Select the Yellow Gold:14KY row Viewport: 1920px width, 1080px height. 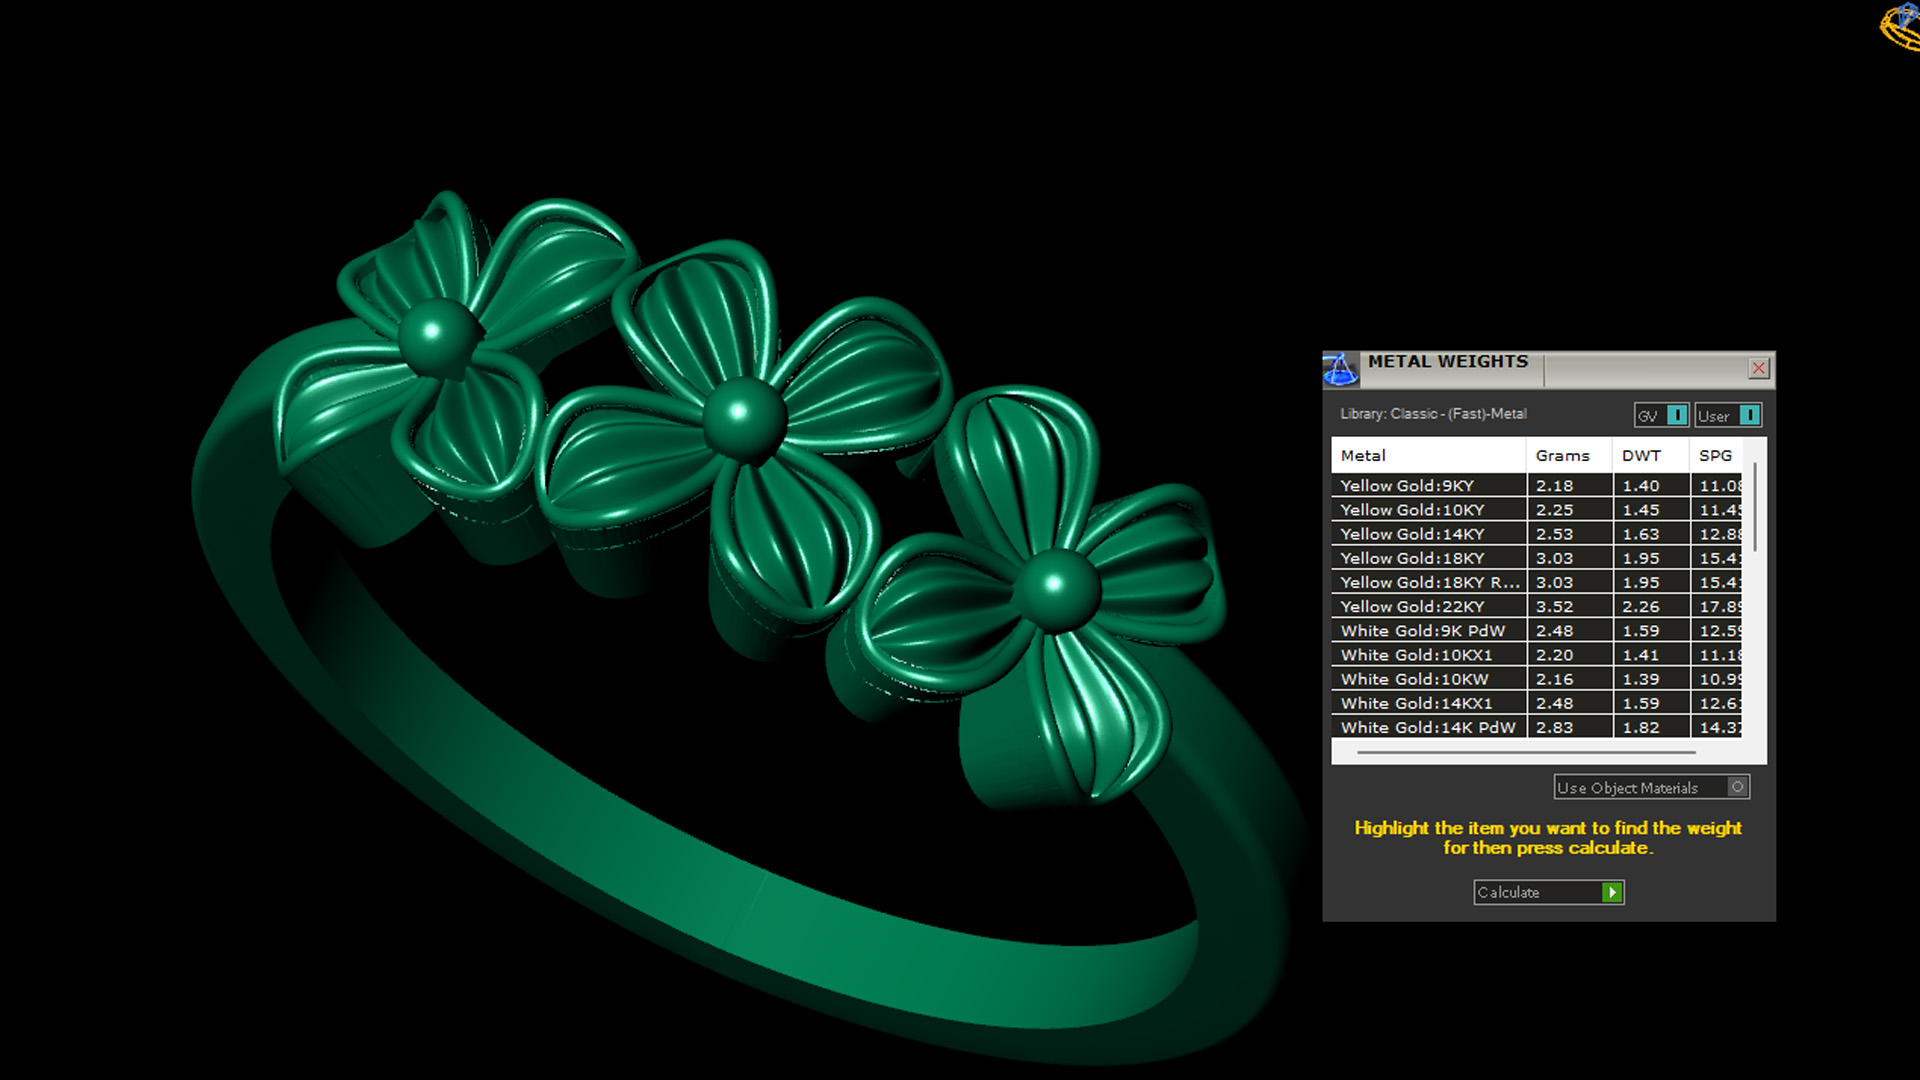(x=1536, y=534)
